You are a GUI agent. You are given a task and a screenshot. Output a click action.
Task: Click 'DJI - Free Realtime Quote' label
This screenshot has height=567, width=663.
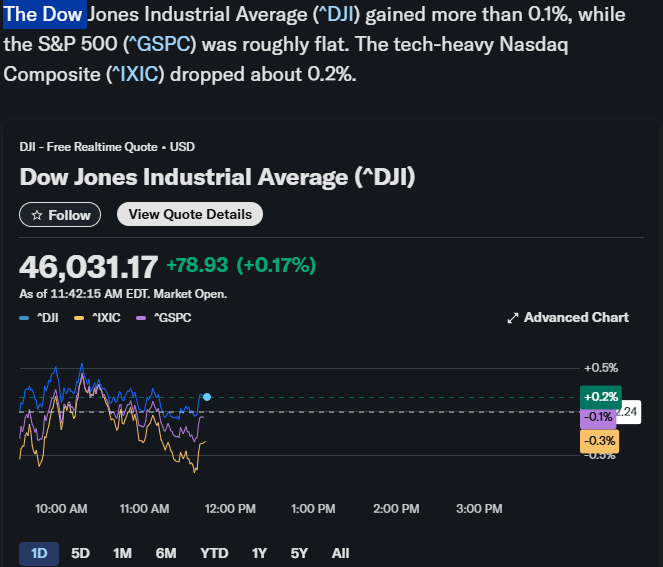[88, 147]
